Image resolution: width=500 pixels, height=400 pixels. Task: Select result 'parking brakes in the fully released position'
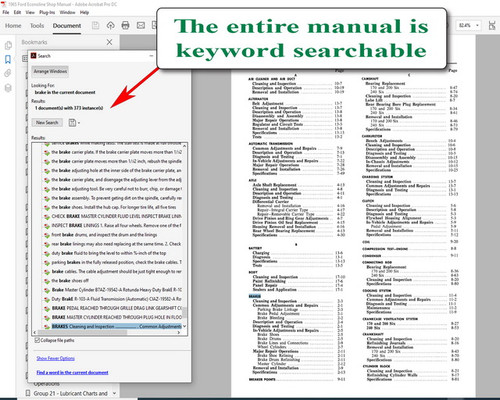[x=116, y=262]
